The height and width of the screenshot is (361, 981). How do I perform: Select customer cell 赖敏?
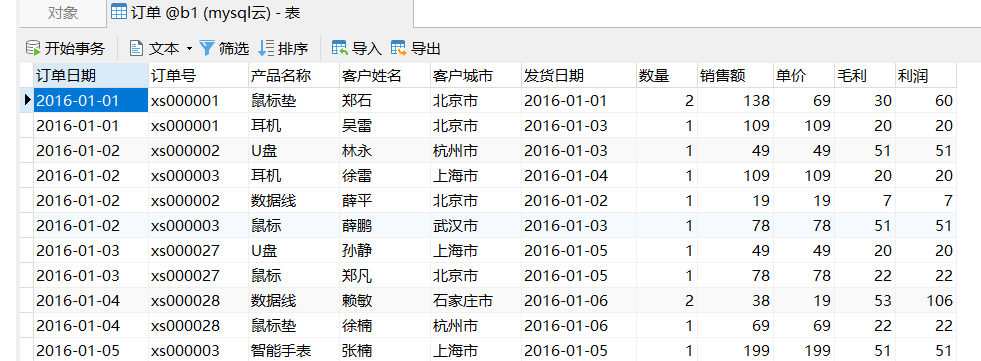pyautogui.click(x=385, y=301)
